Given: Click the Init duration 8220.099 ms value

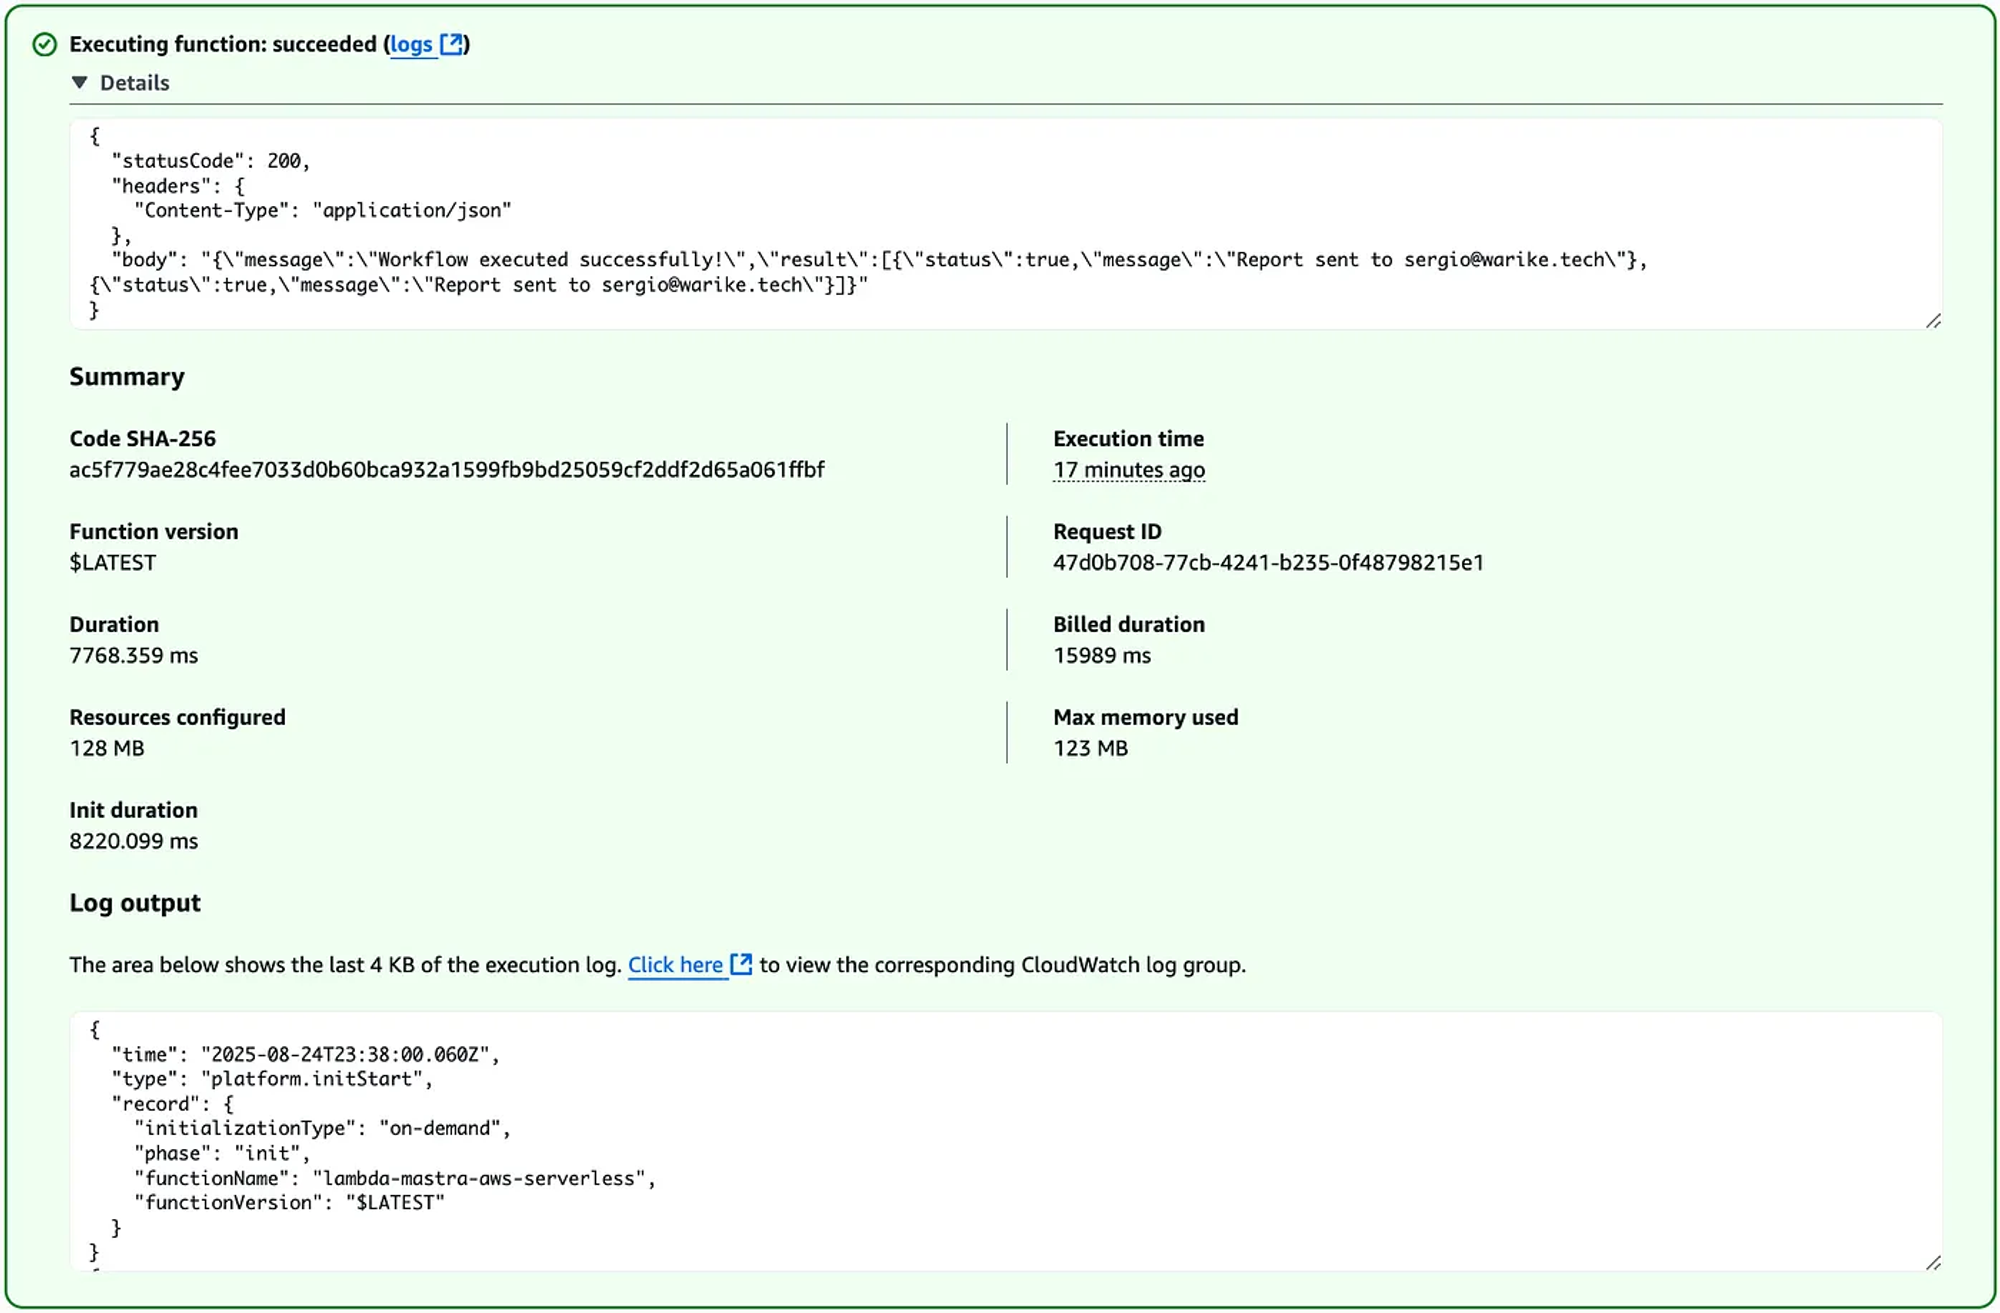Looking at the screenshot, I should (133, 842).
